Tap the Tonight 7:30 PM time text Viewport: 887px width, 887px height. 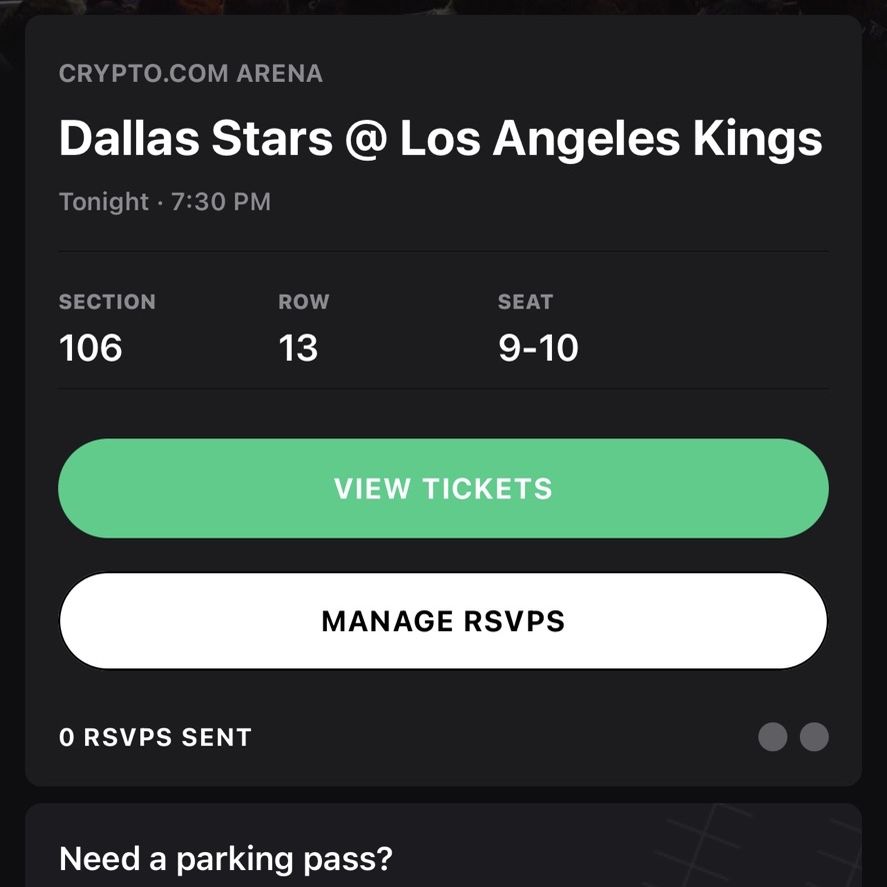tap(165, 201)
